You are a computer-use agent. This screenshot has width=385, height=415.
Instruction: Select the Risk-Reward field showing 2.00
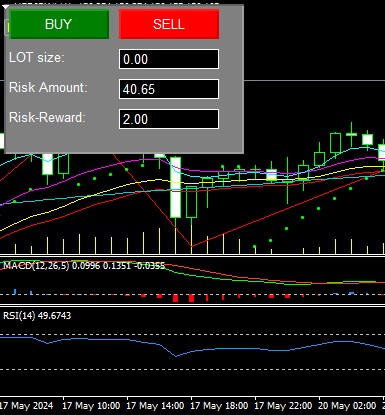tap(169, 119)
